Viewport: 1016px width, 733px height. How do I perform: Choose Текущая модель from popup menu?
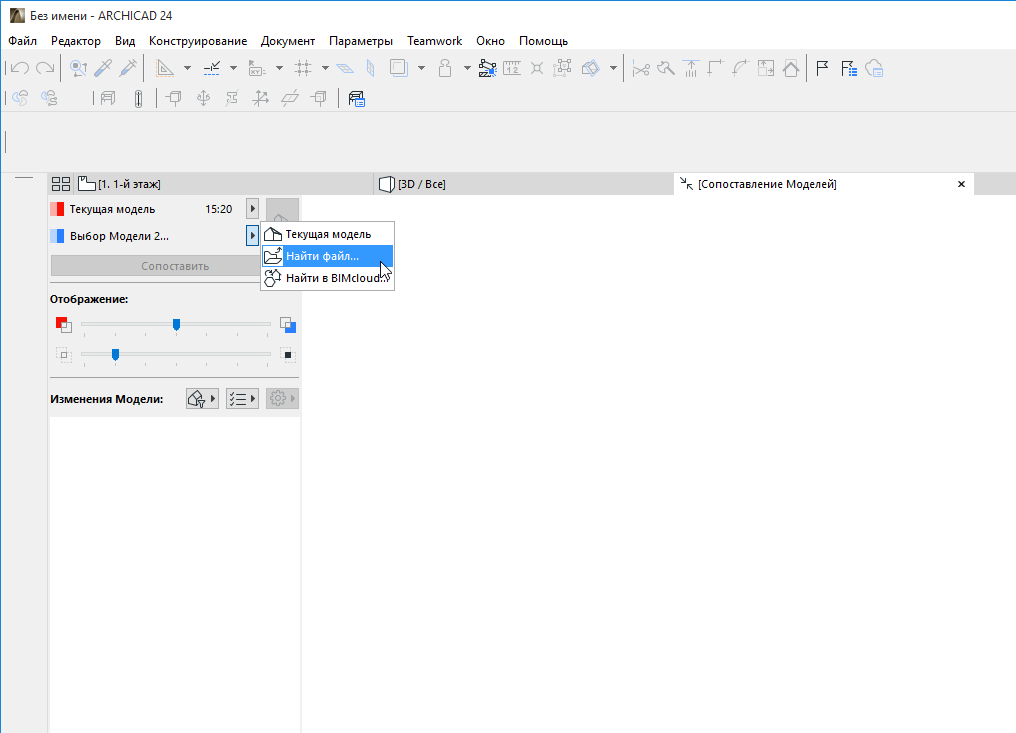pos(327,234)
